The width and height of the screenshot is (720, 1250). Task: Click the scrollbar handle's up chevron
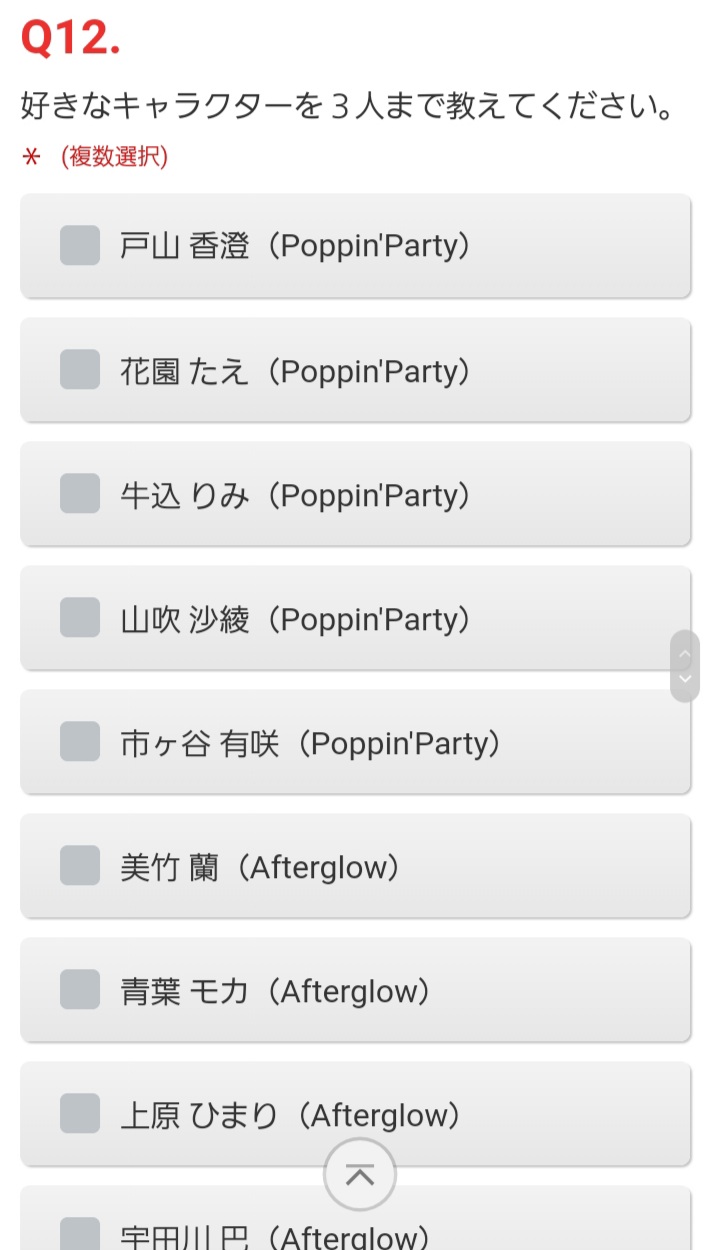(685, 654)
